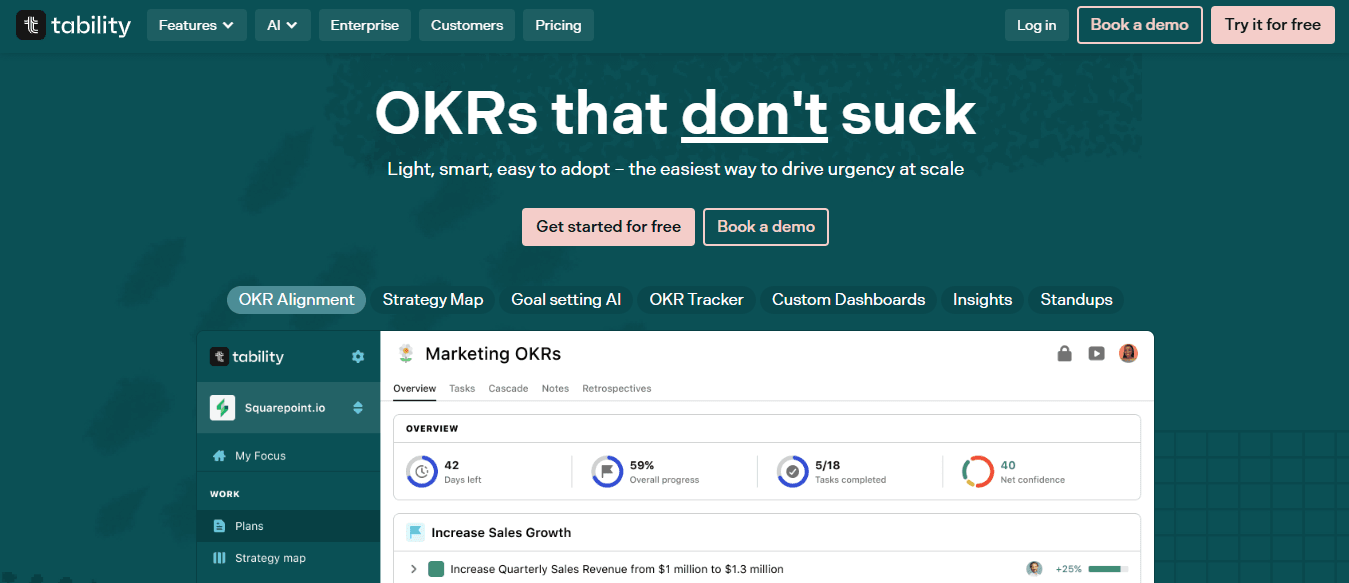Viewport: 1349px width, 583px height.
Task: Click the Net confidence donut chart
Action: pyautogui.click(x=978, y=471)
